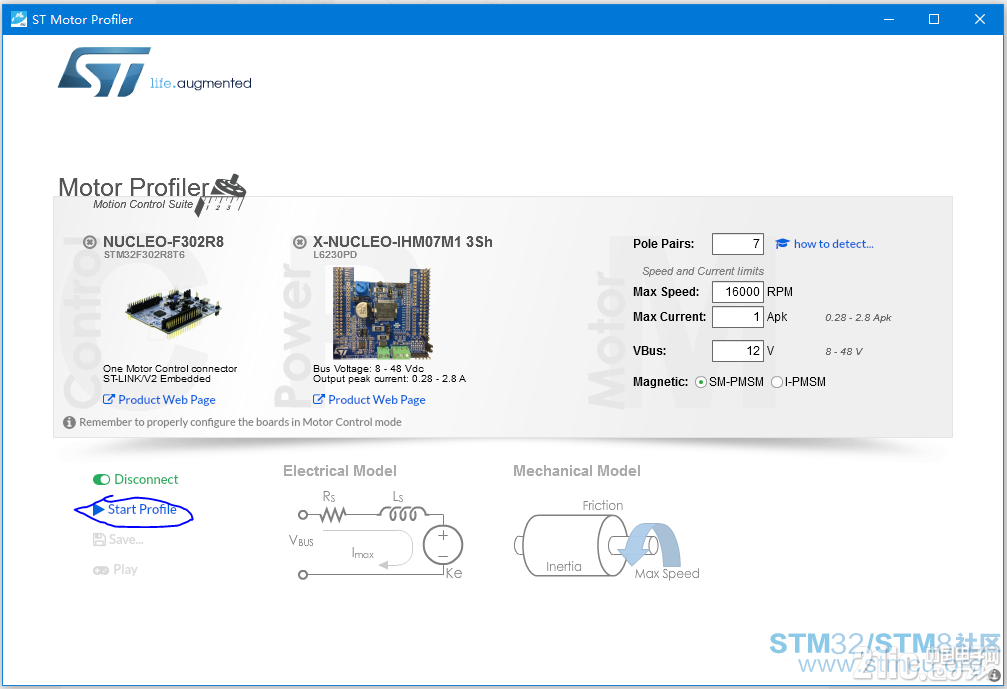This screenshot has height=689, width=1007.
Task: Click the floppy disk Save icon
Action: click(x=100, y=539)
